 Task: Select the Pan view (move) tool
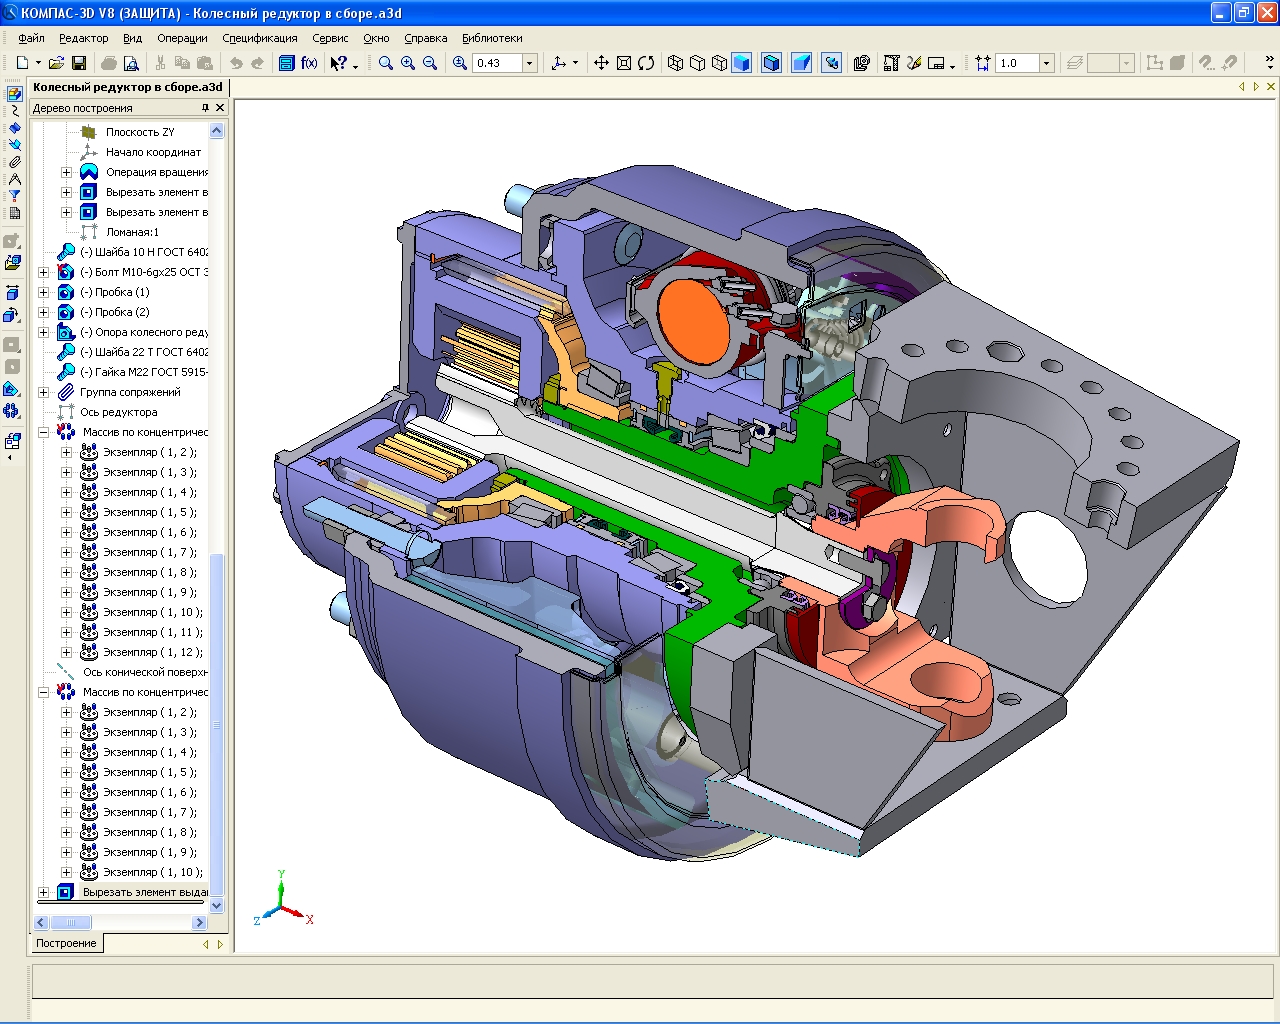601,63
